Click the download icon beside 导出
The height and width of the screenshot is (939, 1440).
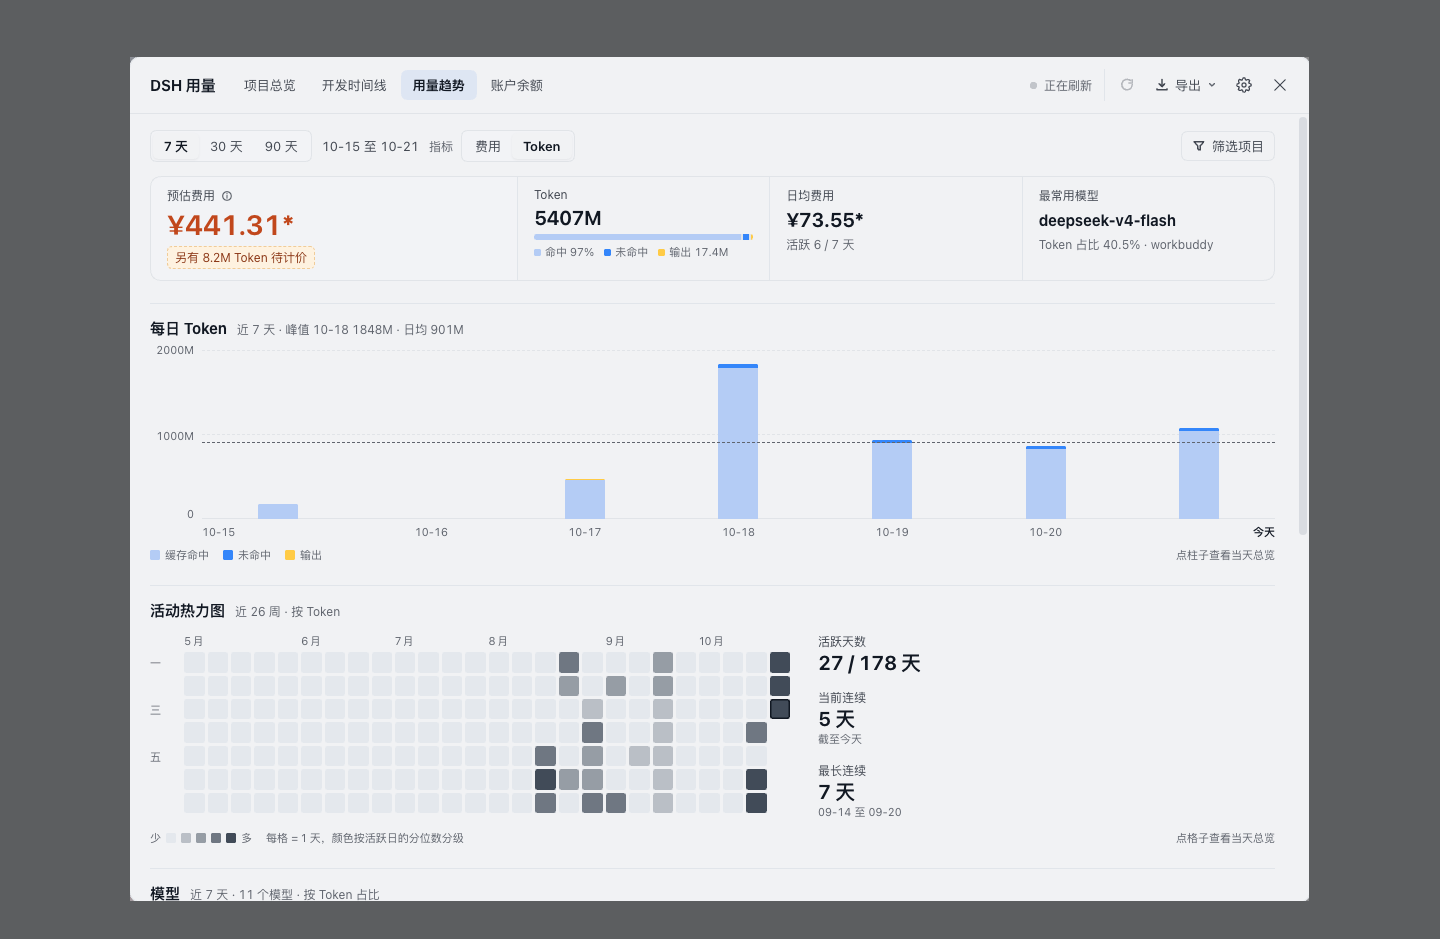point(1162,85)
